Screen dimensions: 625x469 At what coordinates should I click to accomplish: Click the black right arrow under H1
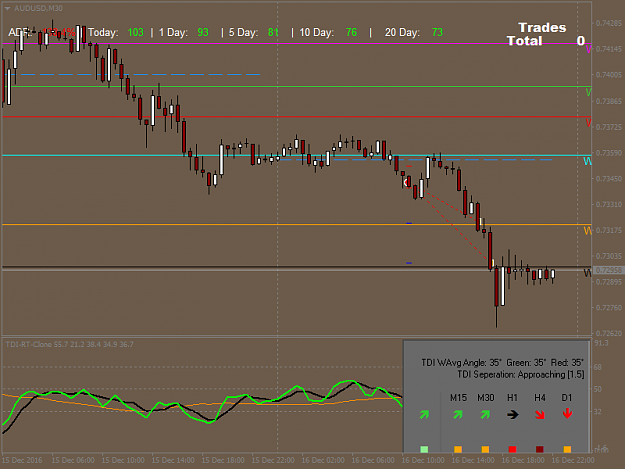tap(513, 415)
